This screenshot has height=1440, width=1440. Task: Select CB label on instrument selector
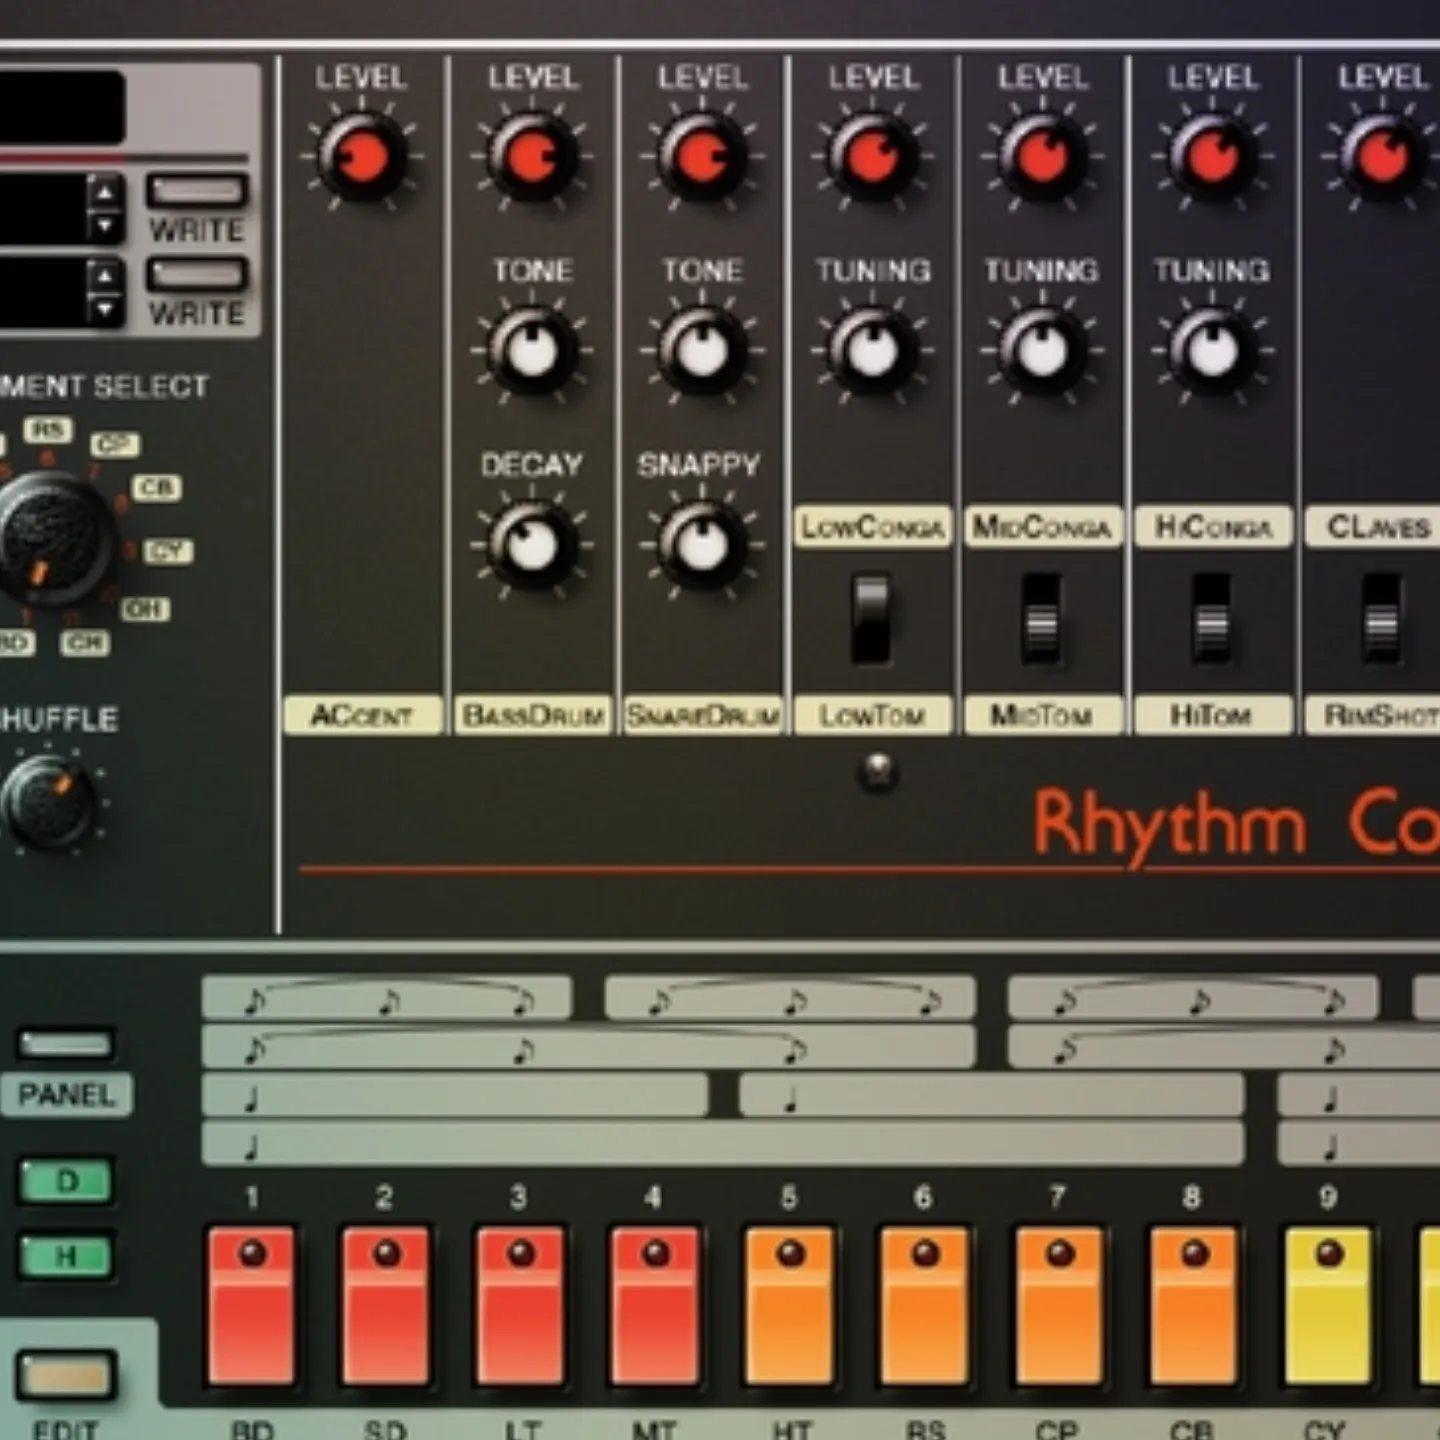[x=156, y=488]
